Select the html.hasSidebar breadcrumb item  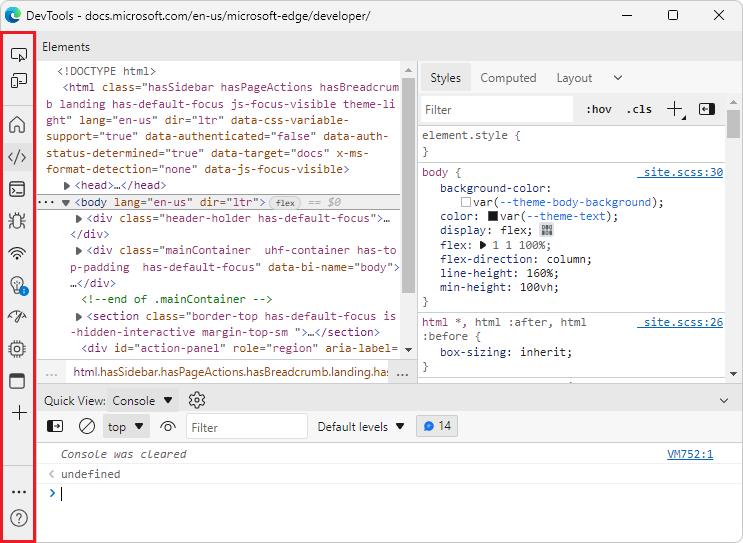point(230,372)
